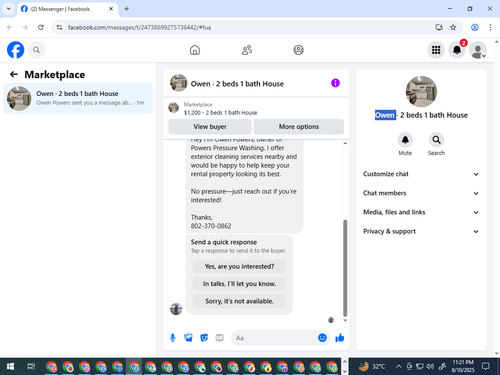Open the Groups icon in top navigation
The height and width of the screenshot is (375, 500).
click(x=298, y=50)
